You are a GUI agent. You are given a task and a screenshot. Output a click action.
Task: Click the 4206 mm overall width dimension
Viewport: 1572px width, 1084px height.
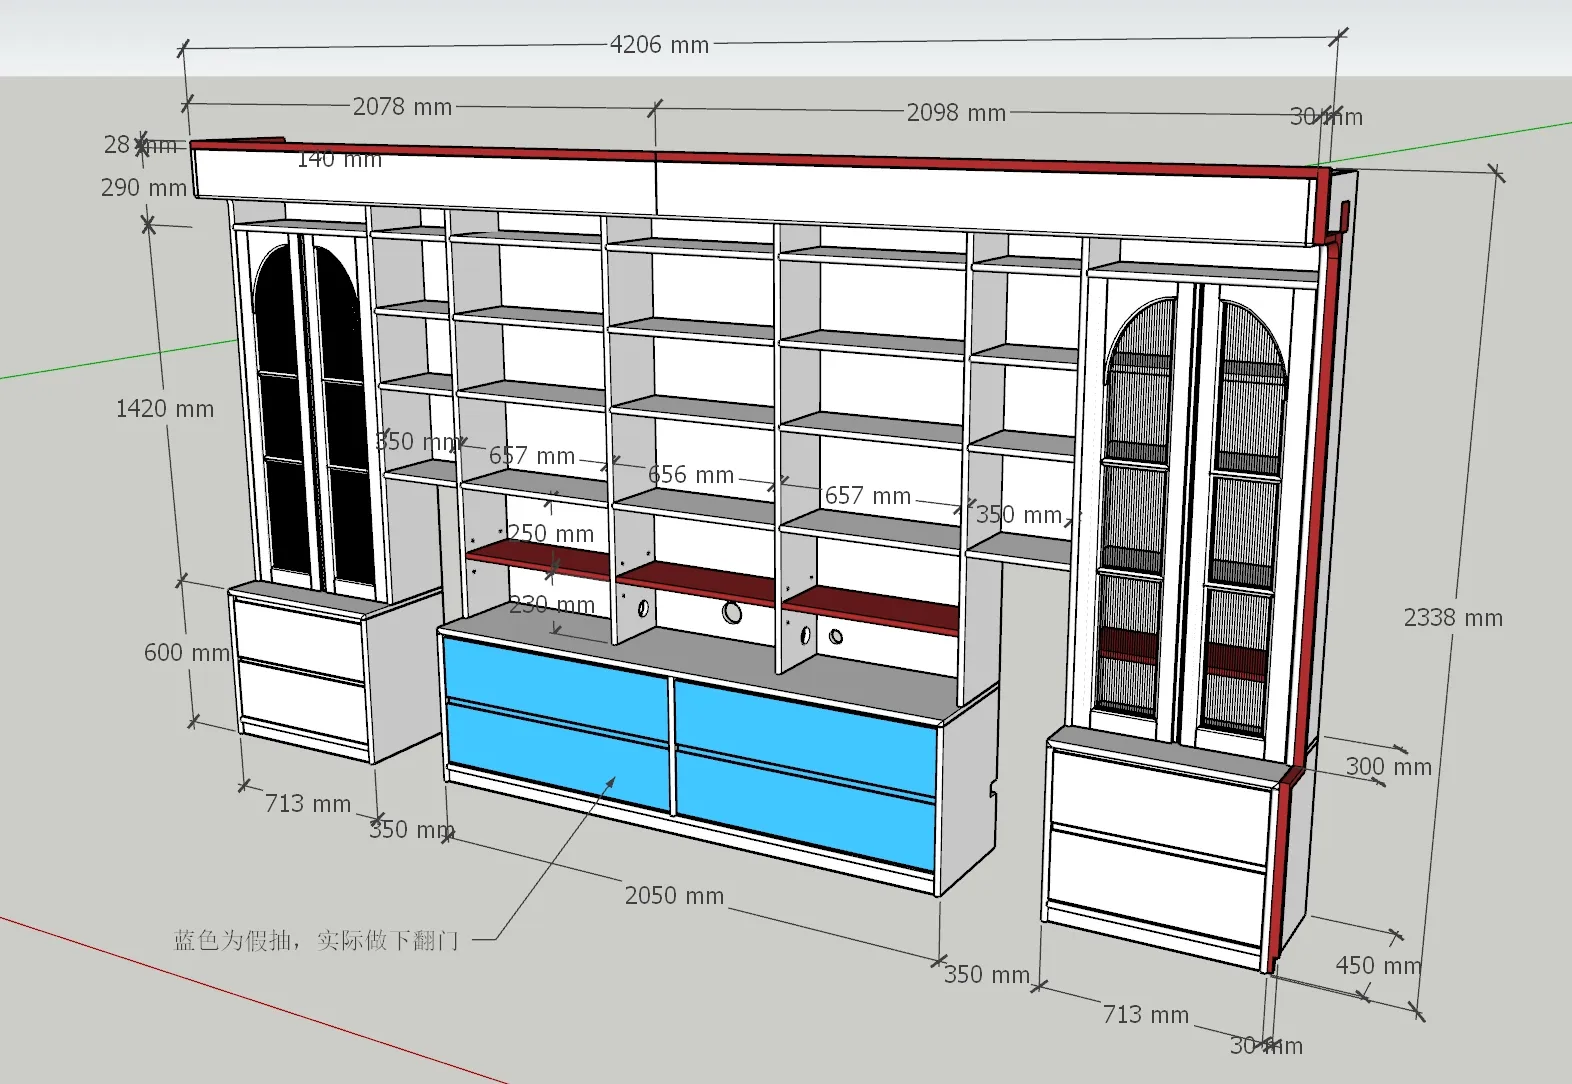click(659, 45)
